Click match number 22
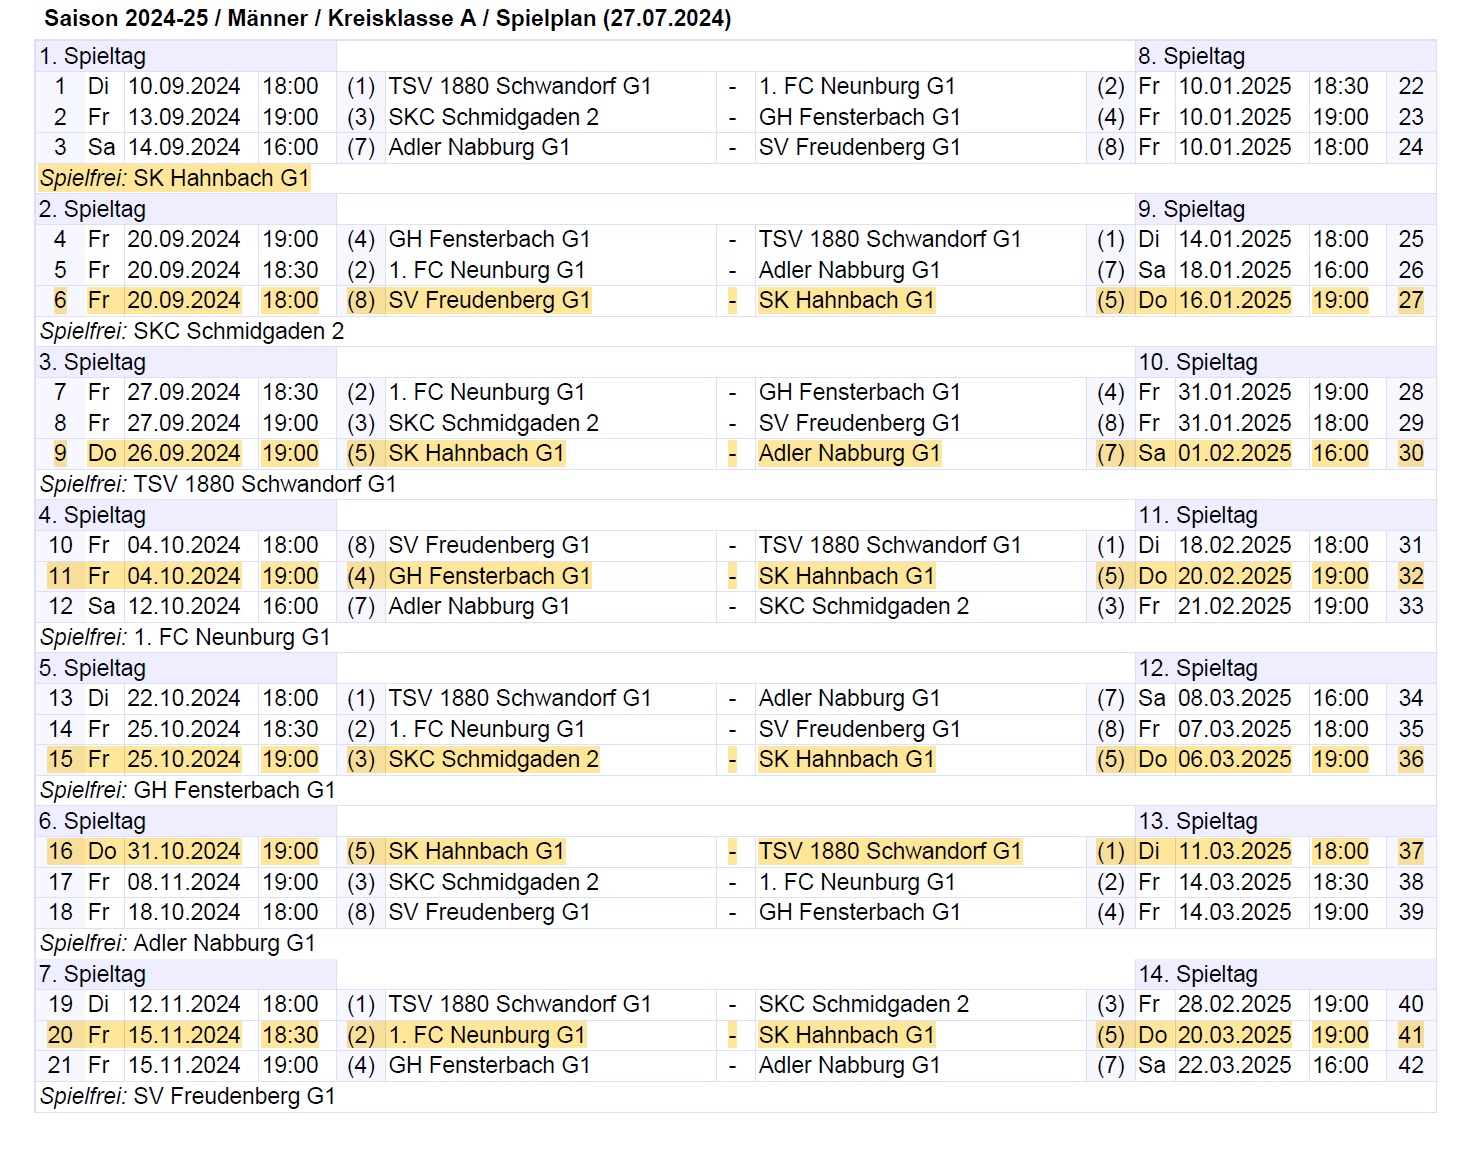 point(1411,86)
